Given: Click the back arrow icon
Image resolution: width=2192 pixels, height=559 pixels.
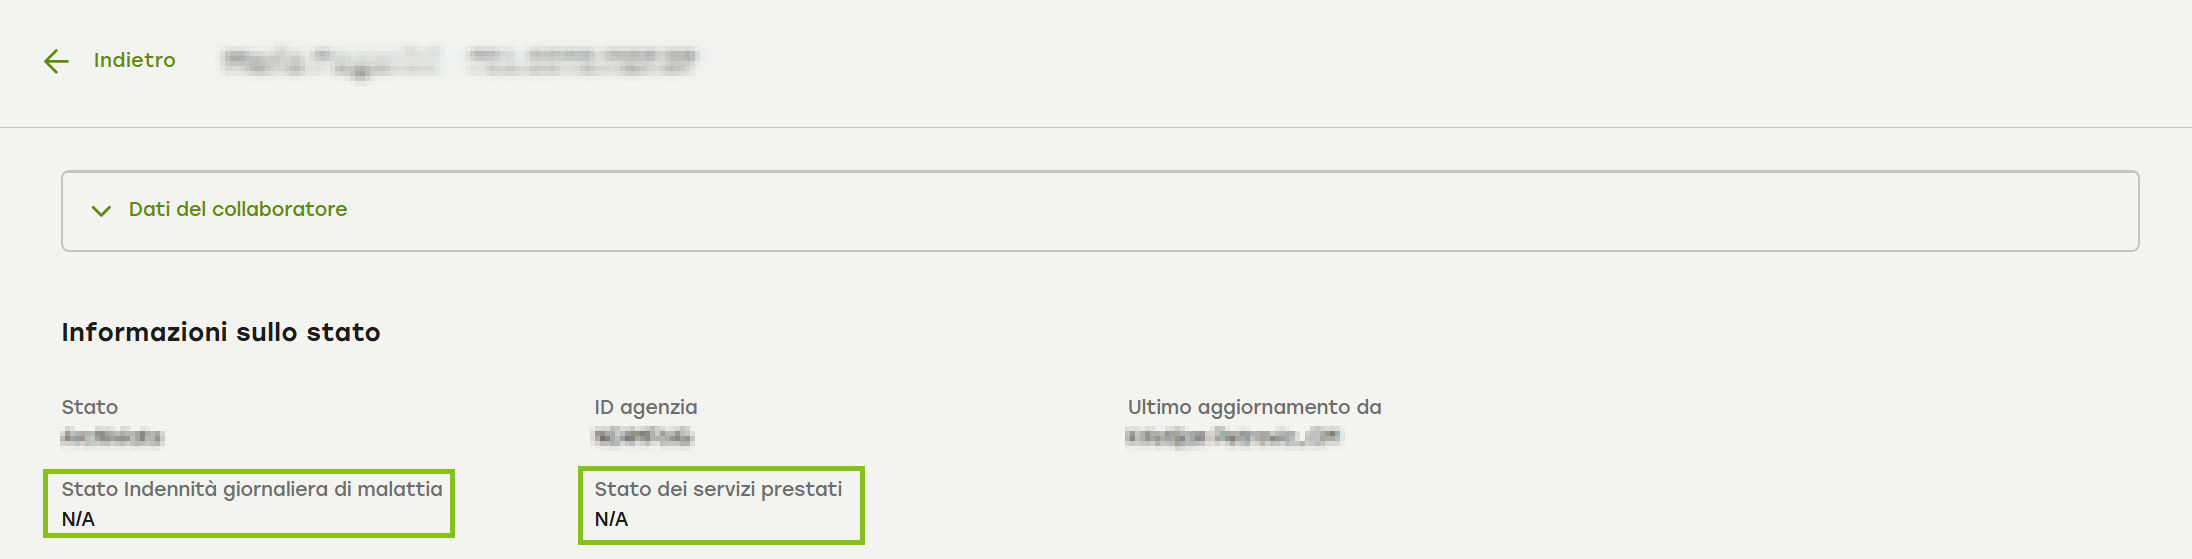Looking at the screenshot, I should pos(56,61).
